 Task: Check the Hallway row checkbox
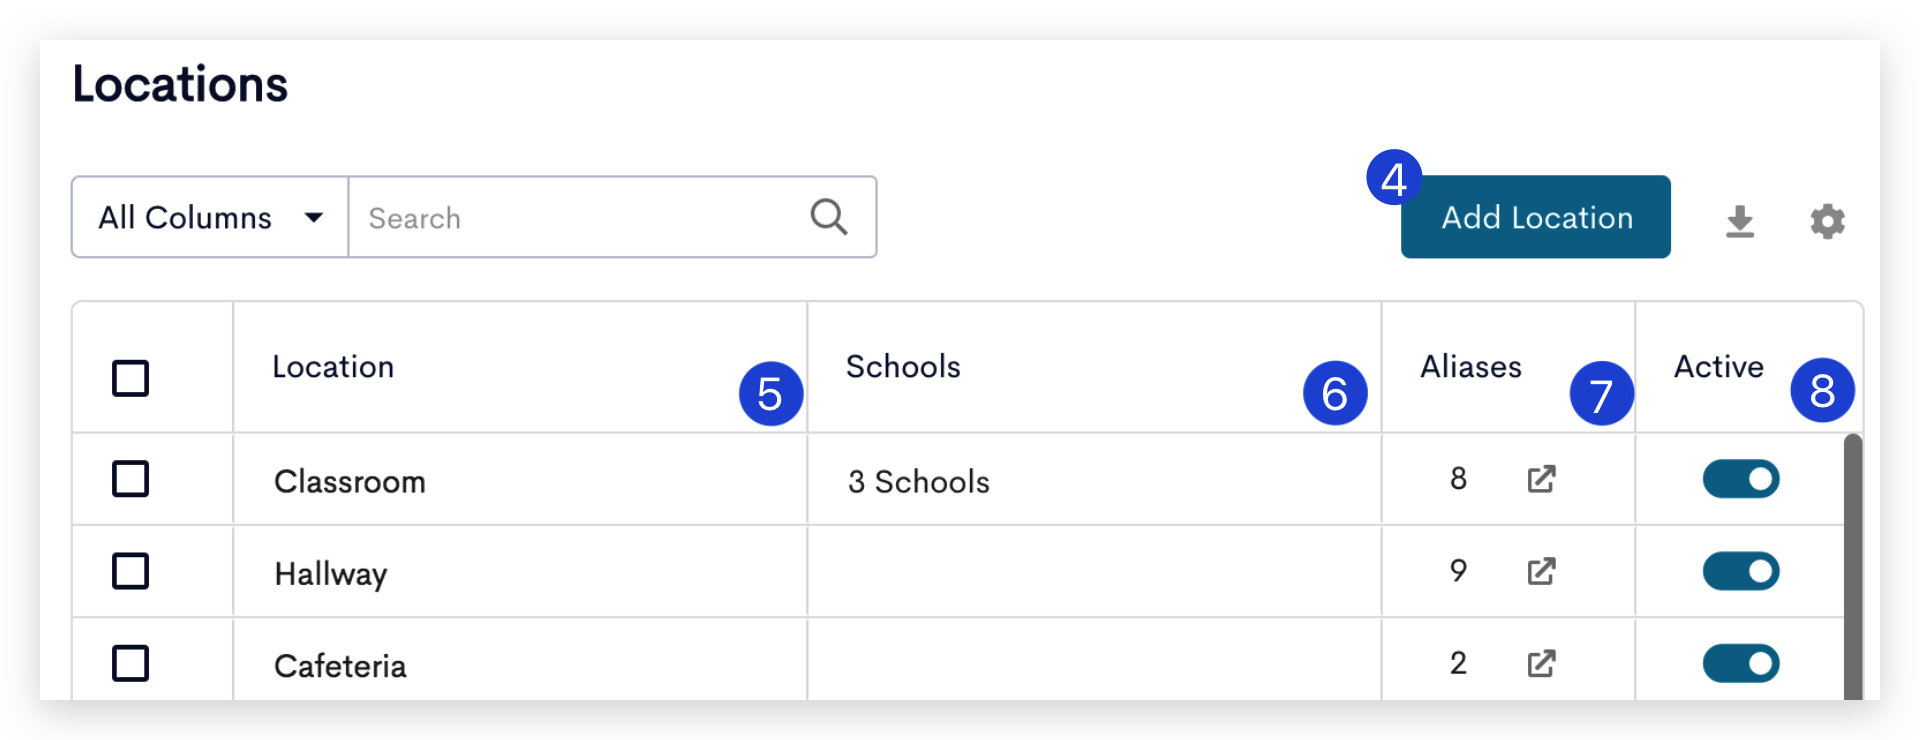pos(131,571)
